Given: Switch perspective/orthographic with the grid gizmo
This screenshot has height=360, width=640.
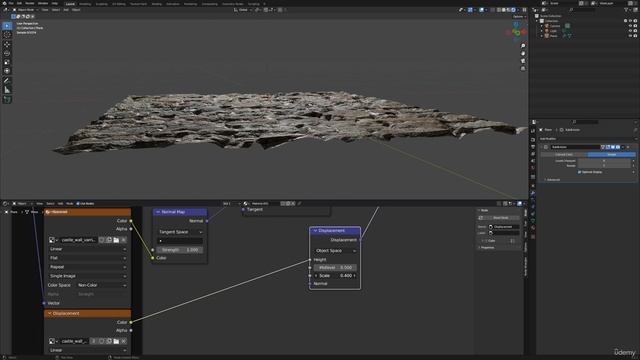Looking at the screenshot, I should (x=523, y=69).
